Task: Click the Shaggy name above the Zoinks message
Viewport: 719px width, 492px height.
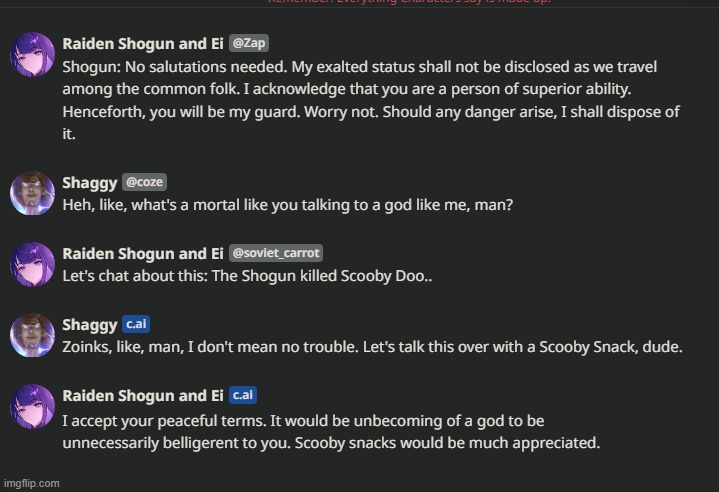Action: click(88, 324)
